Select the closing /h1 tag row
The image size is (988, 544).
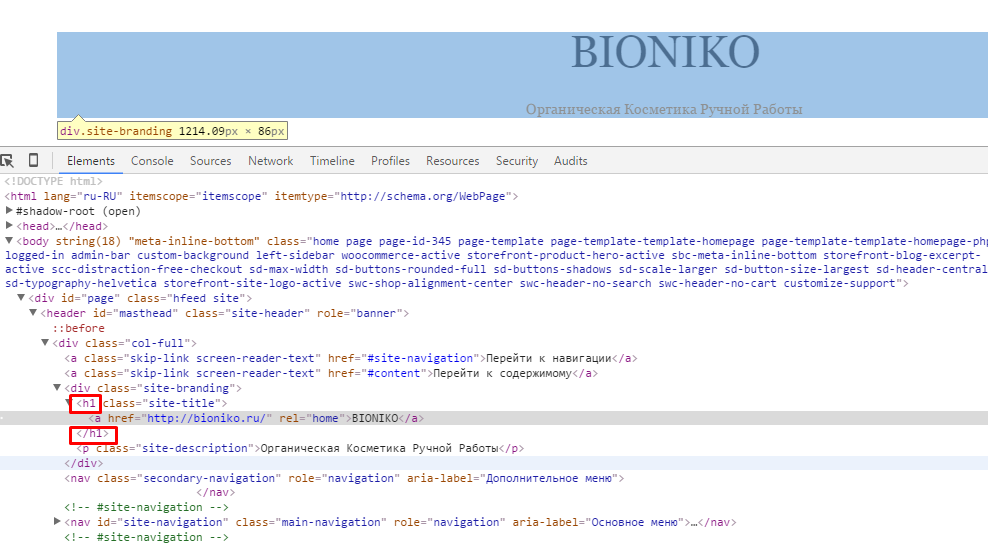point(93,434)
